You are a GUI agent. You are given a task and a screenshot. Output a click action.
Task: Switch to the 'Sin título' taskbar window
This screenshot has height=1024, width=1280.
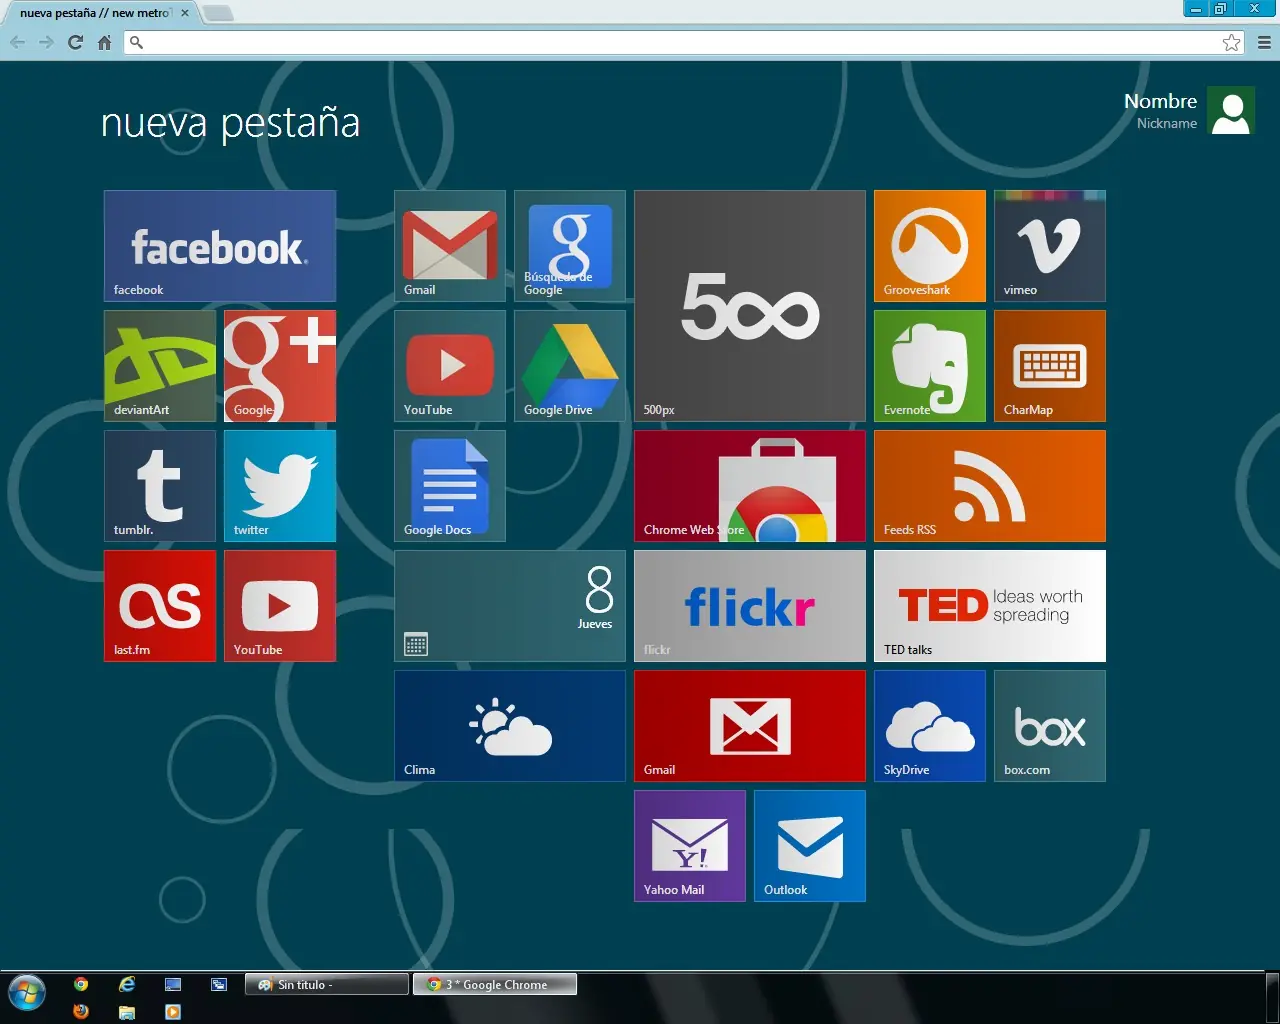pyautogui.click(x=326, y=985)
